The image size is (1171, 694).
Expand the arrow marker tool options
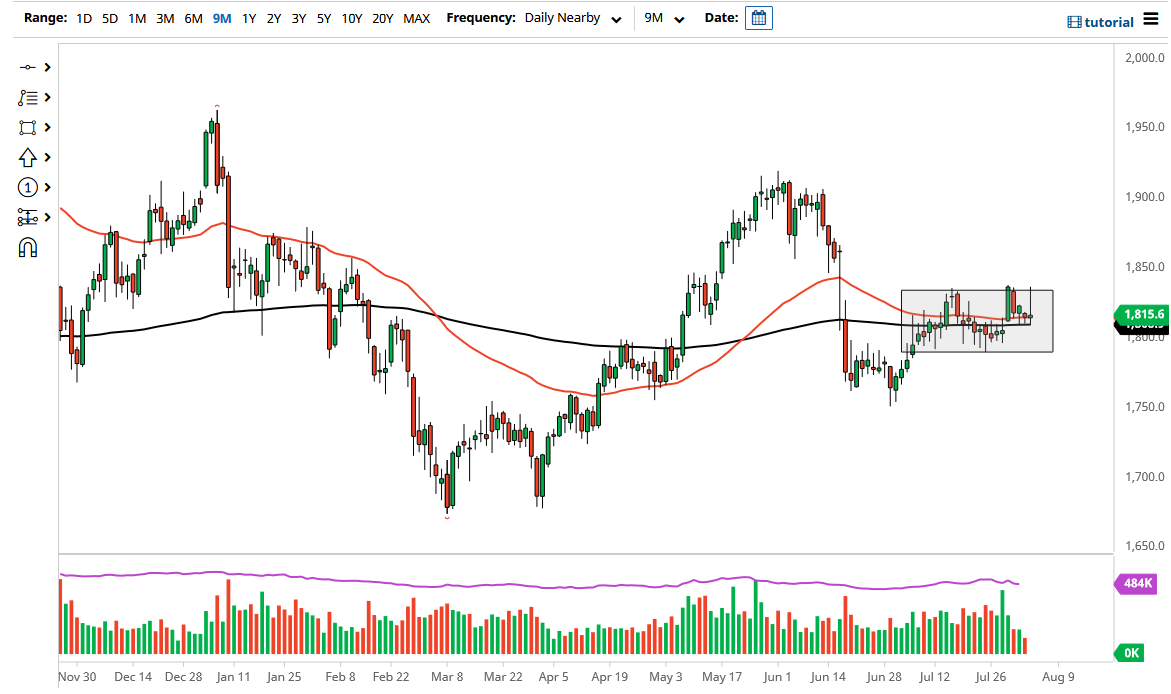(48, 158)
